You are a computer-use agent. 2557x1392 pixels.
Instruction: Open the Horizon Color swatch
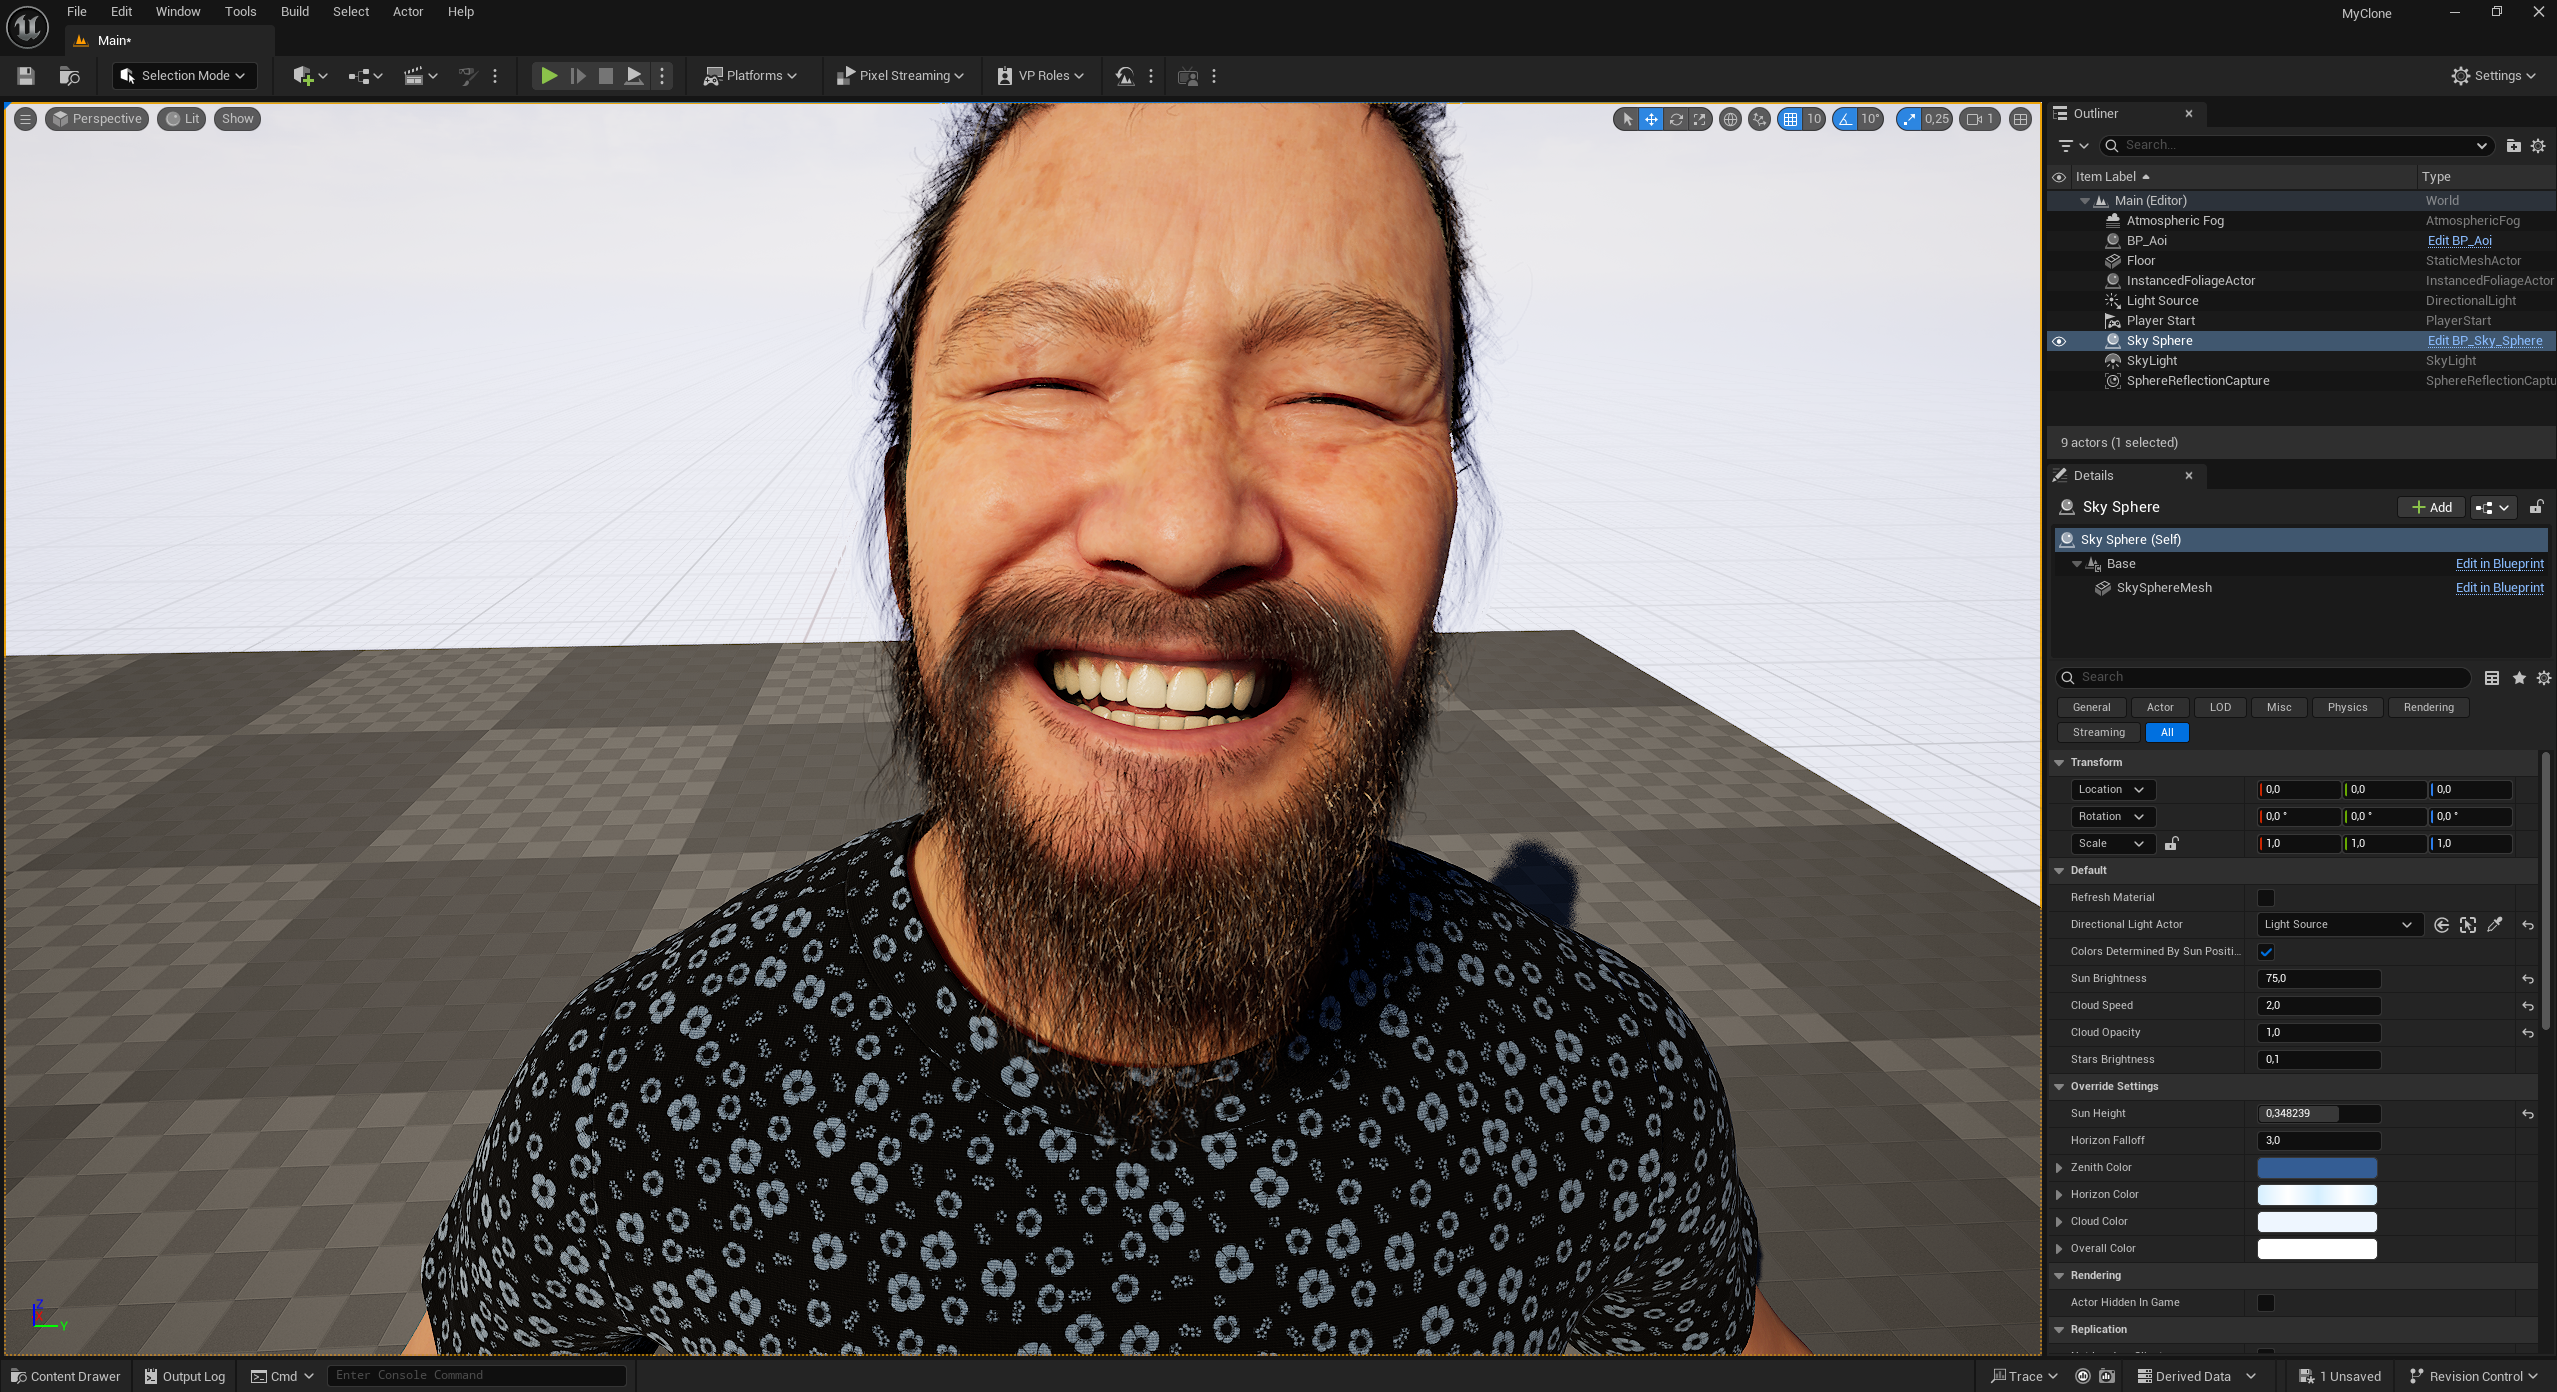point(2316,1195)
